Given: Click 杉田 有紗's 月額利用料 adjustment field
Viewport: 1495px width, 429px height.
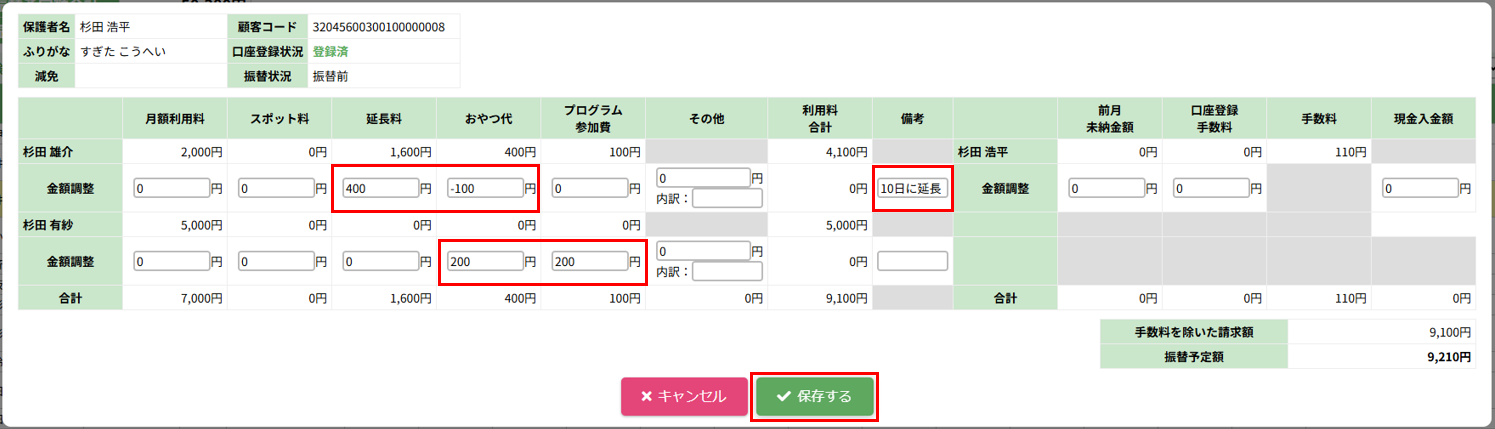Looking at the screenshot, I should point(171,261).
